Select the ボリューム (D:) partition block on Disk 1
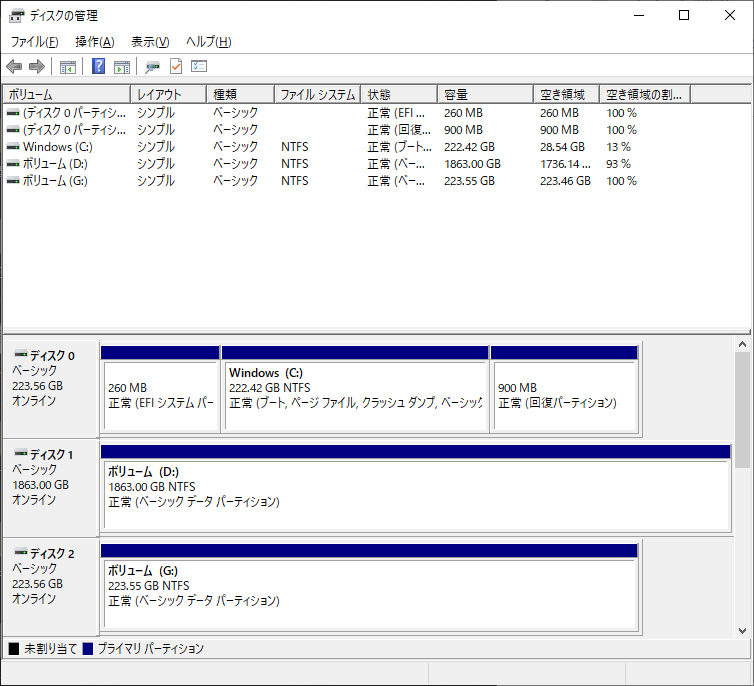Image resolution: width=754 pixels, height=686 pixels. pyautogui.click(x=416, y=488)
